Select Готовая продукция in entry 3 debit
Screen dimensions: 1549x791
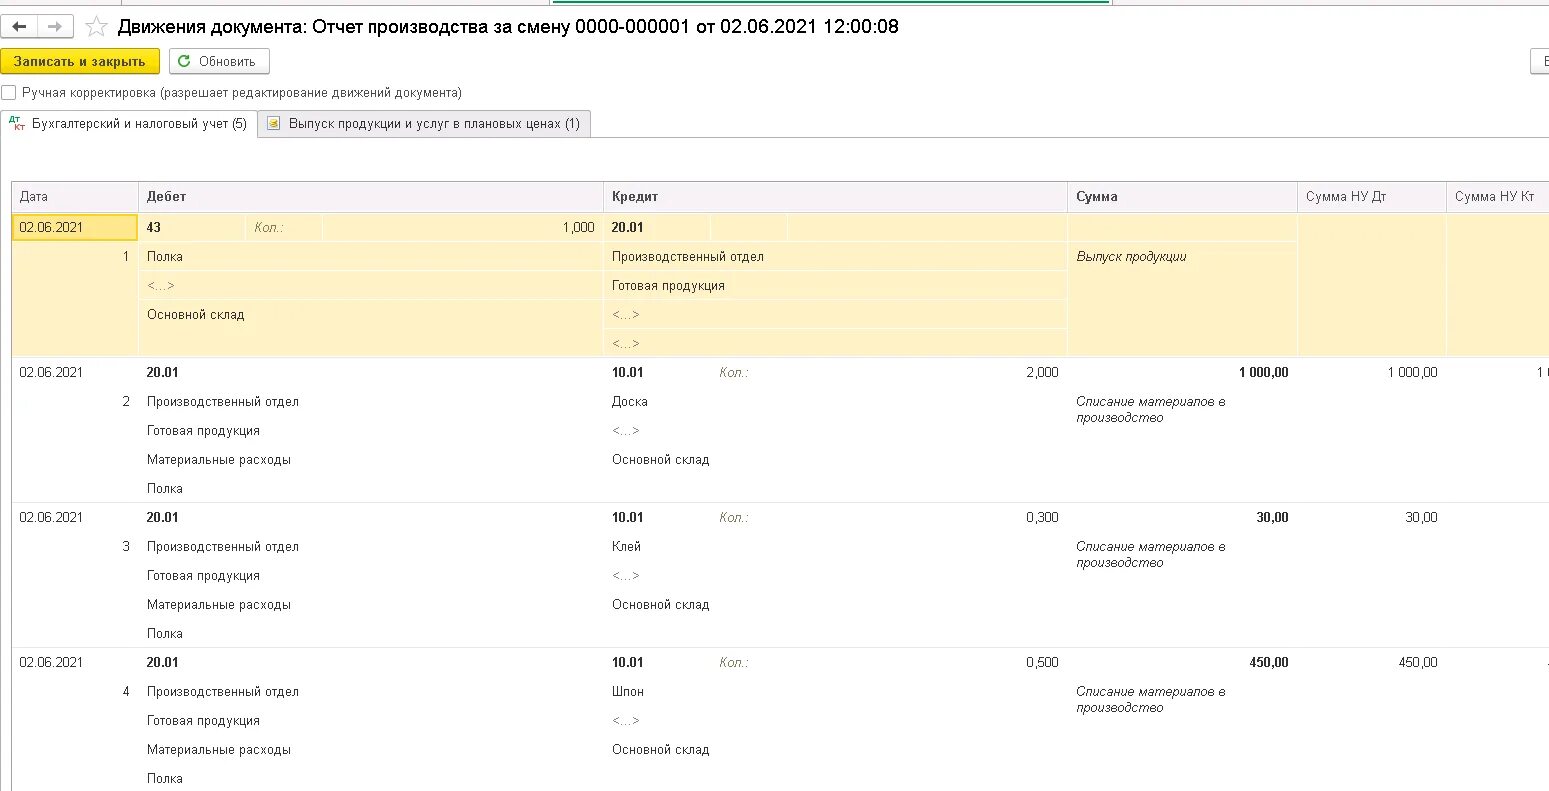203,576
